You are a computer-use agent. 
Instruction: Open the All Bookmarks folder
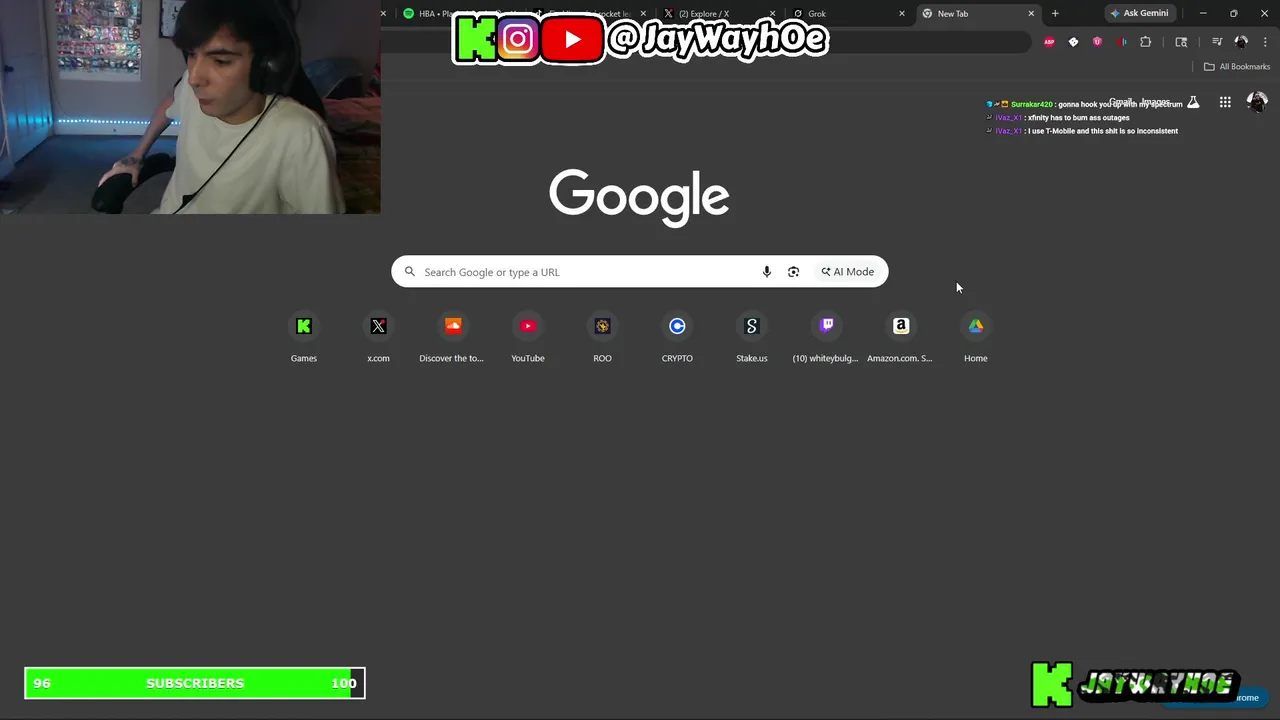pyautogui.click(x=1237, y=67)
